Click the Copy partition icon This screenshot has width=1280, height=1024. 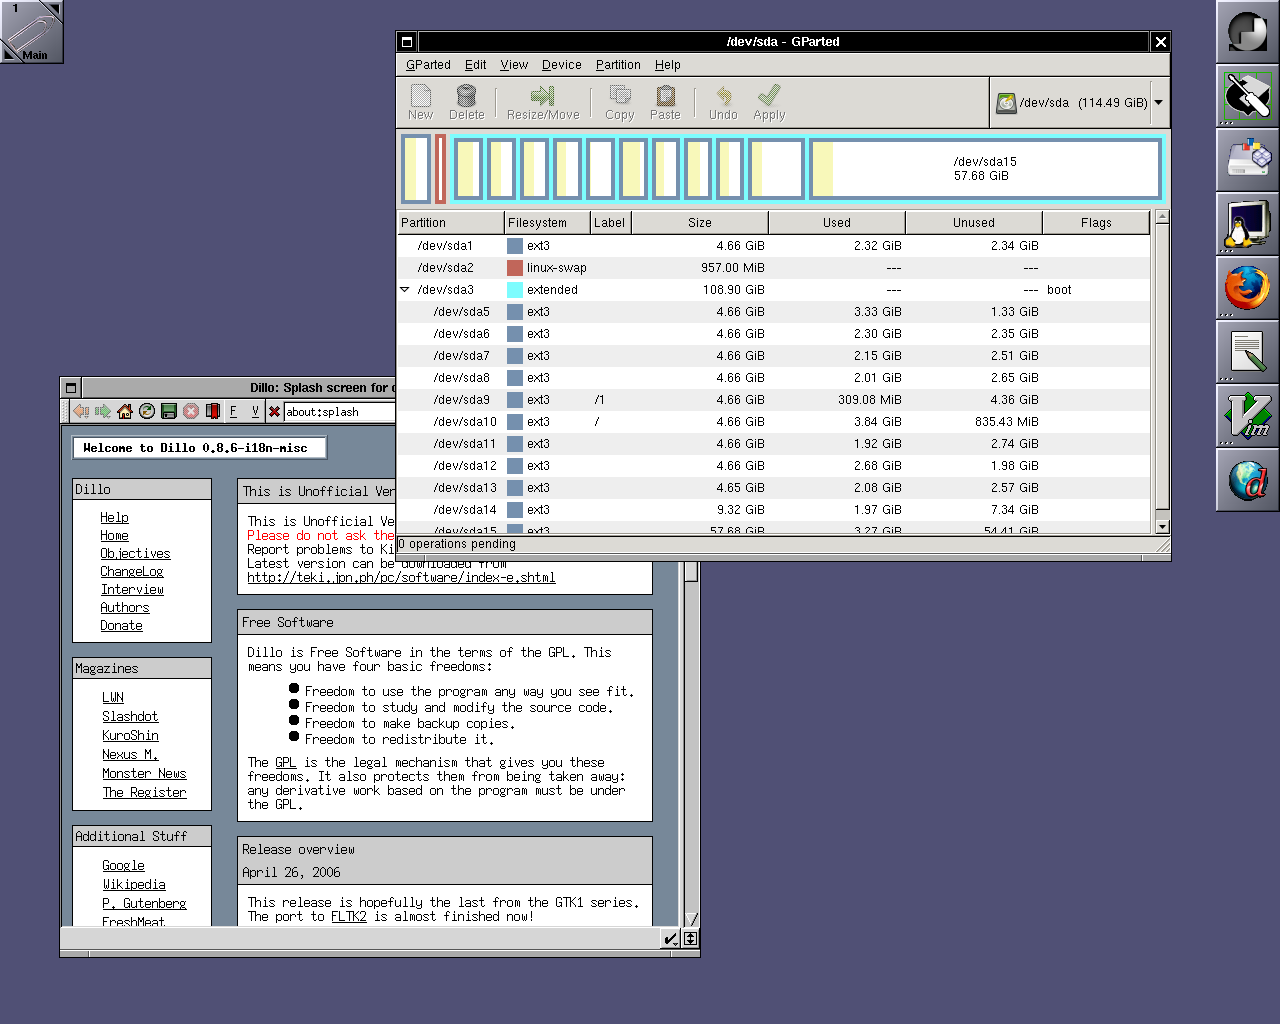tap(620, 96)
